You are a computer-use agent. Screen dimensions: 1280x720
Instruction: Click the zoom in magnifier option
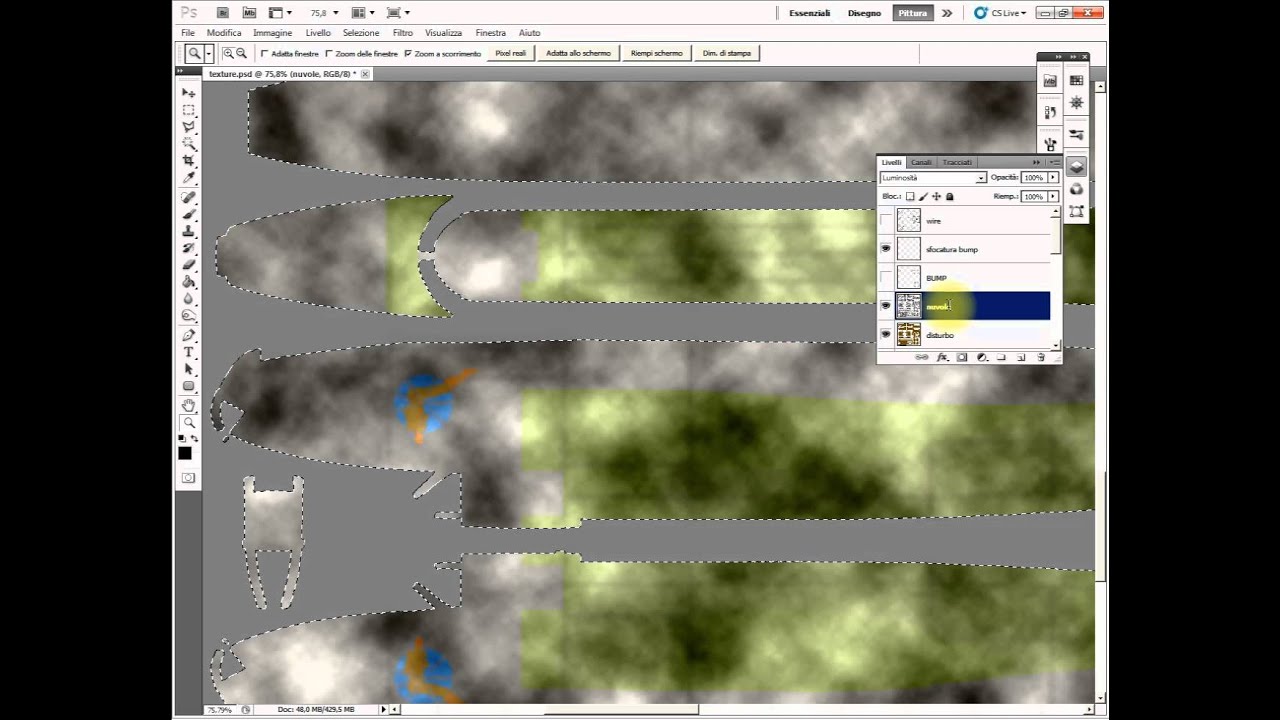pos(229,53)
